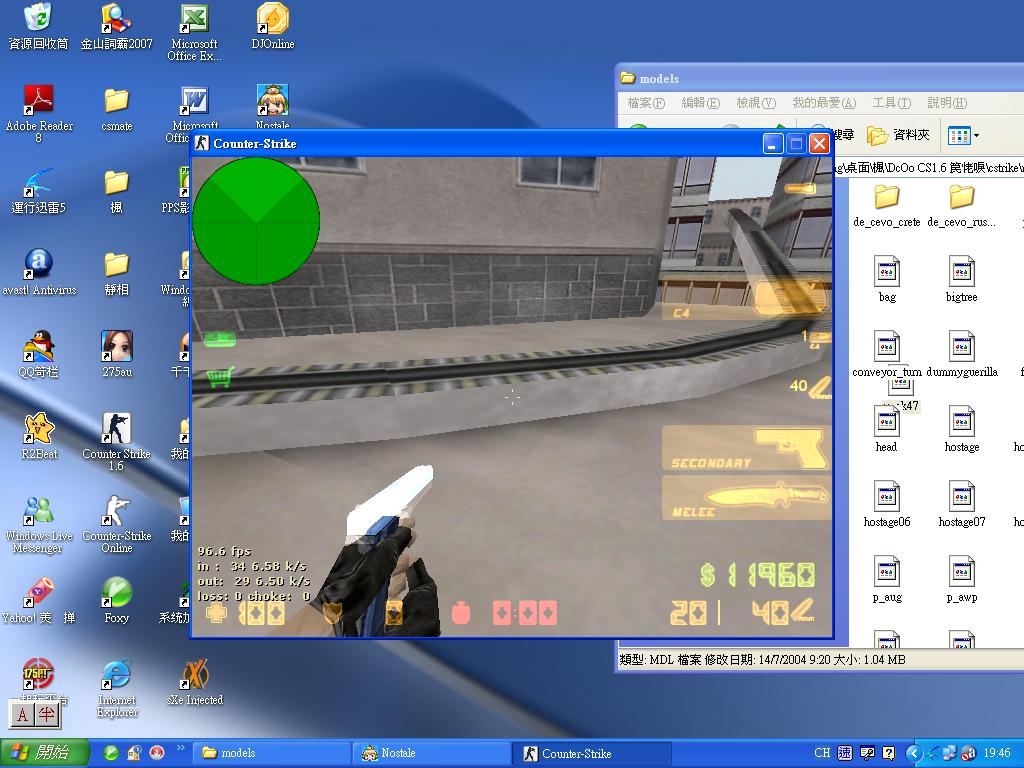Open the R2Beat desktop shortcut
The width and height of the screenshot is (1024, 768).
point(38,429)
